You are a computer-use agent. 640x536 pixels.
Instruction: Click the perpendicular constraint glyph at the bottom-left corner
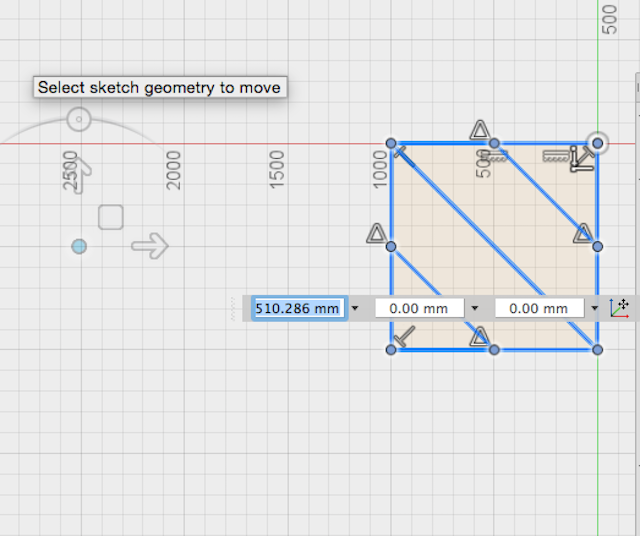[404, 336]
